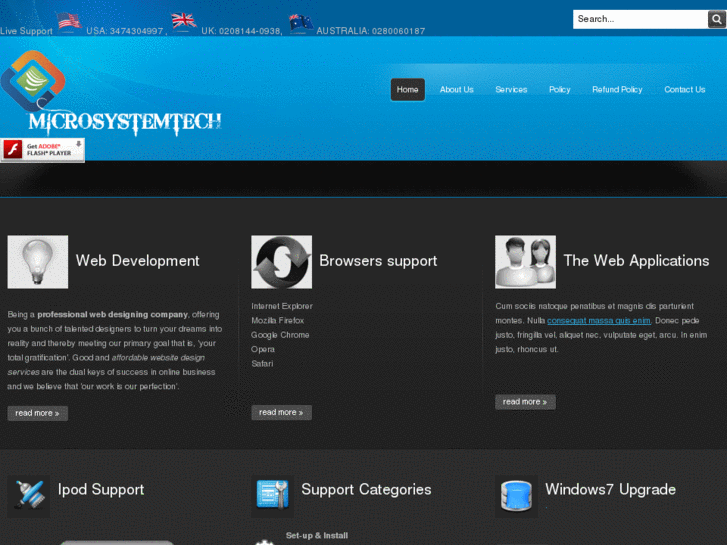Open the Services menu item

pyautogui.click(x=511, y=90)
